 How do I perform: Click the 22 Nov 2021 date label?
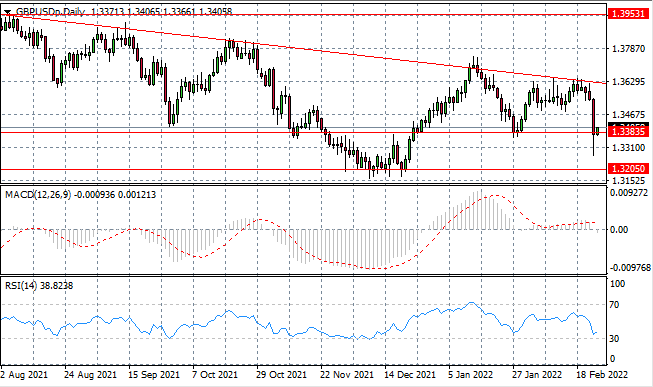pyautogui.click(x=347, y=375)
